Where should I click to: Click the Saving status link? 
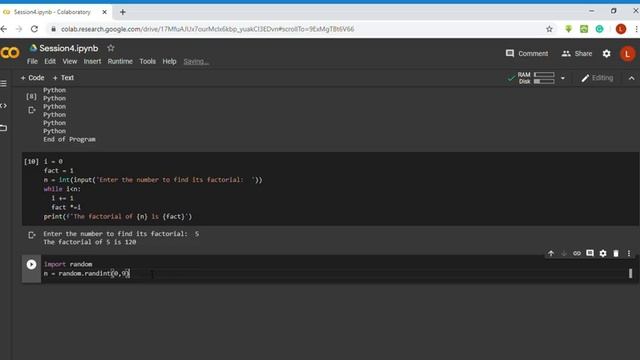196,61
